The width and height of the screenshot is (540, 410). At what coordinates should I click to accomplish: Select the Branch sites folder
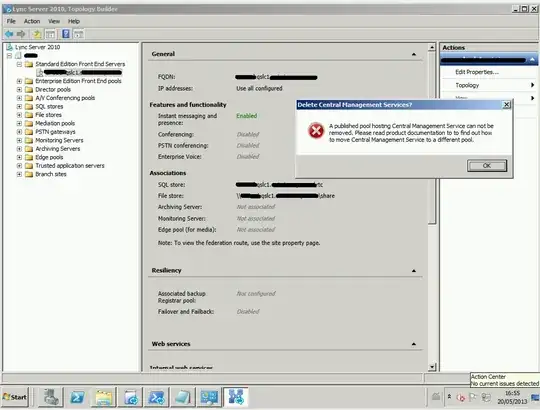[51, 174]
